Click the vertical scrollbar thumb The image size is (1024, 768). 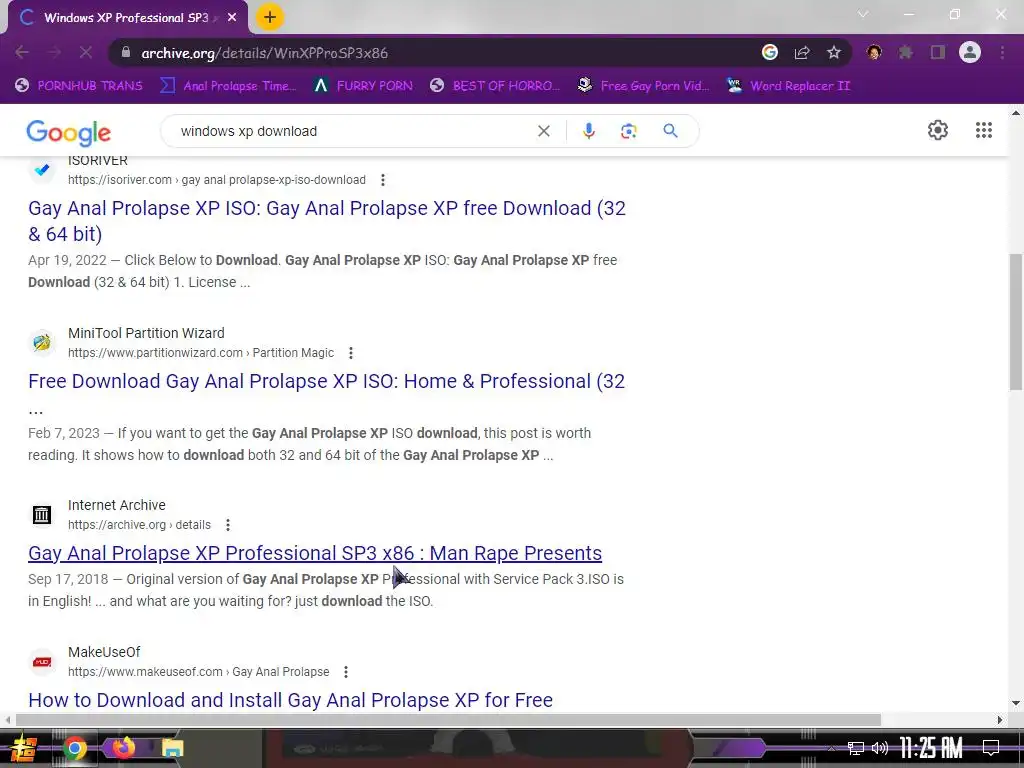(1016, 322)
